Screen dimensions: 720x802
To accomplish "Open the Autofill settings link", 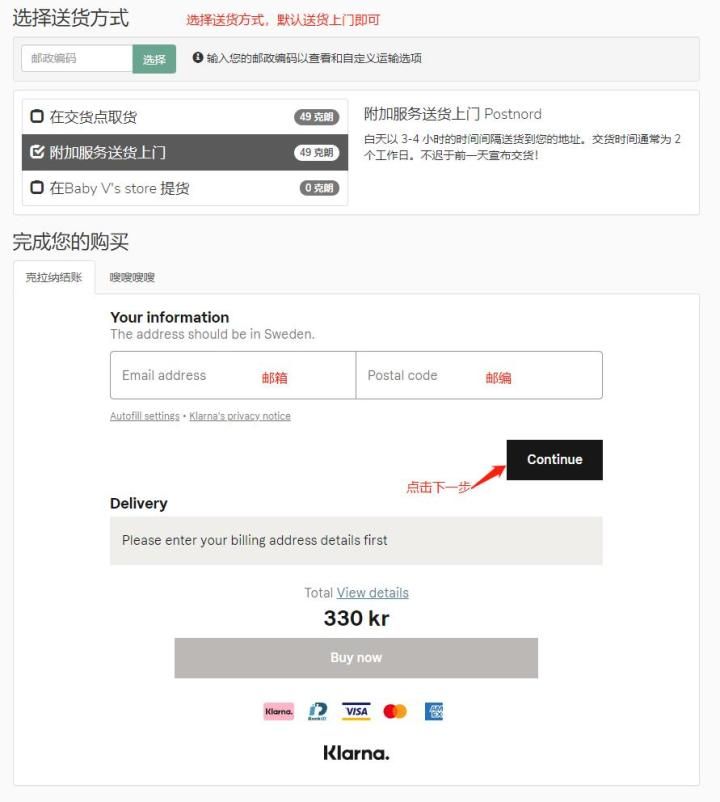I will point(145,416).
